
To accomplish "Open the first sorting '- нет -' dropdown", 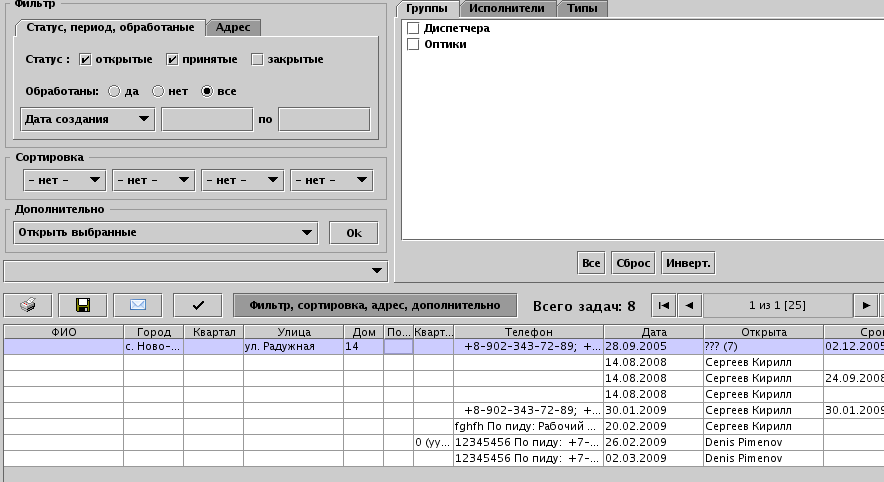I will 64,180.
